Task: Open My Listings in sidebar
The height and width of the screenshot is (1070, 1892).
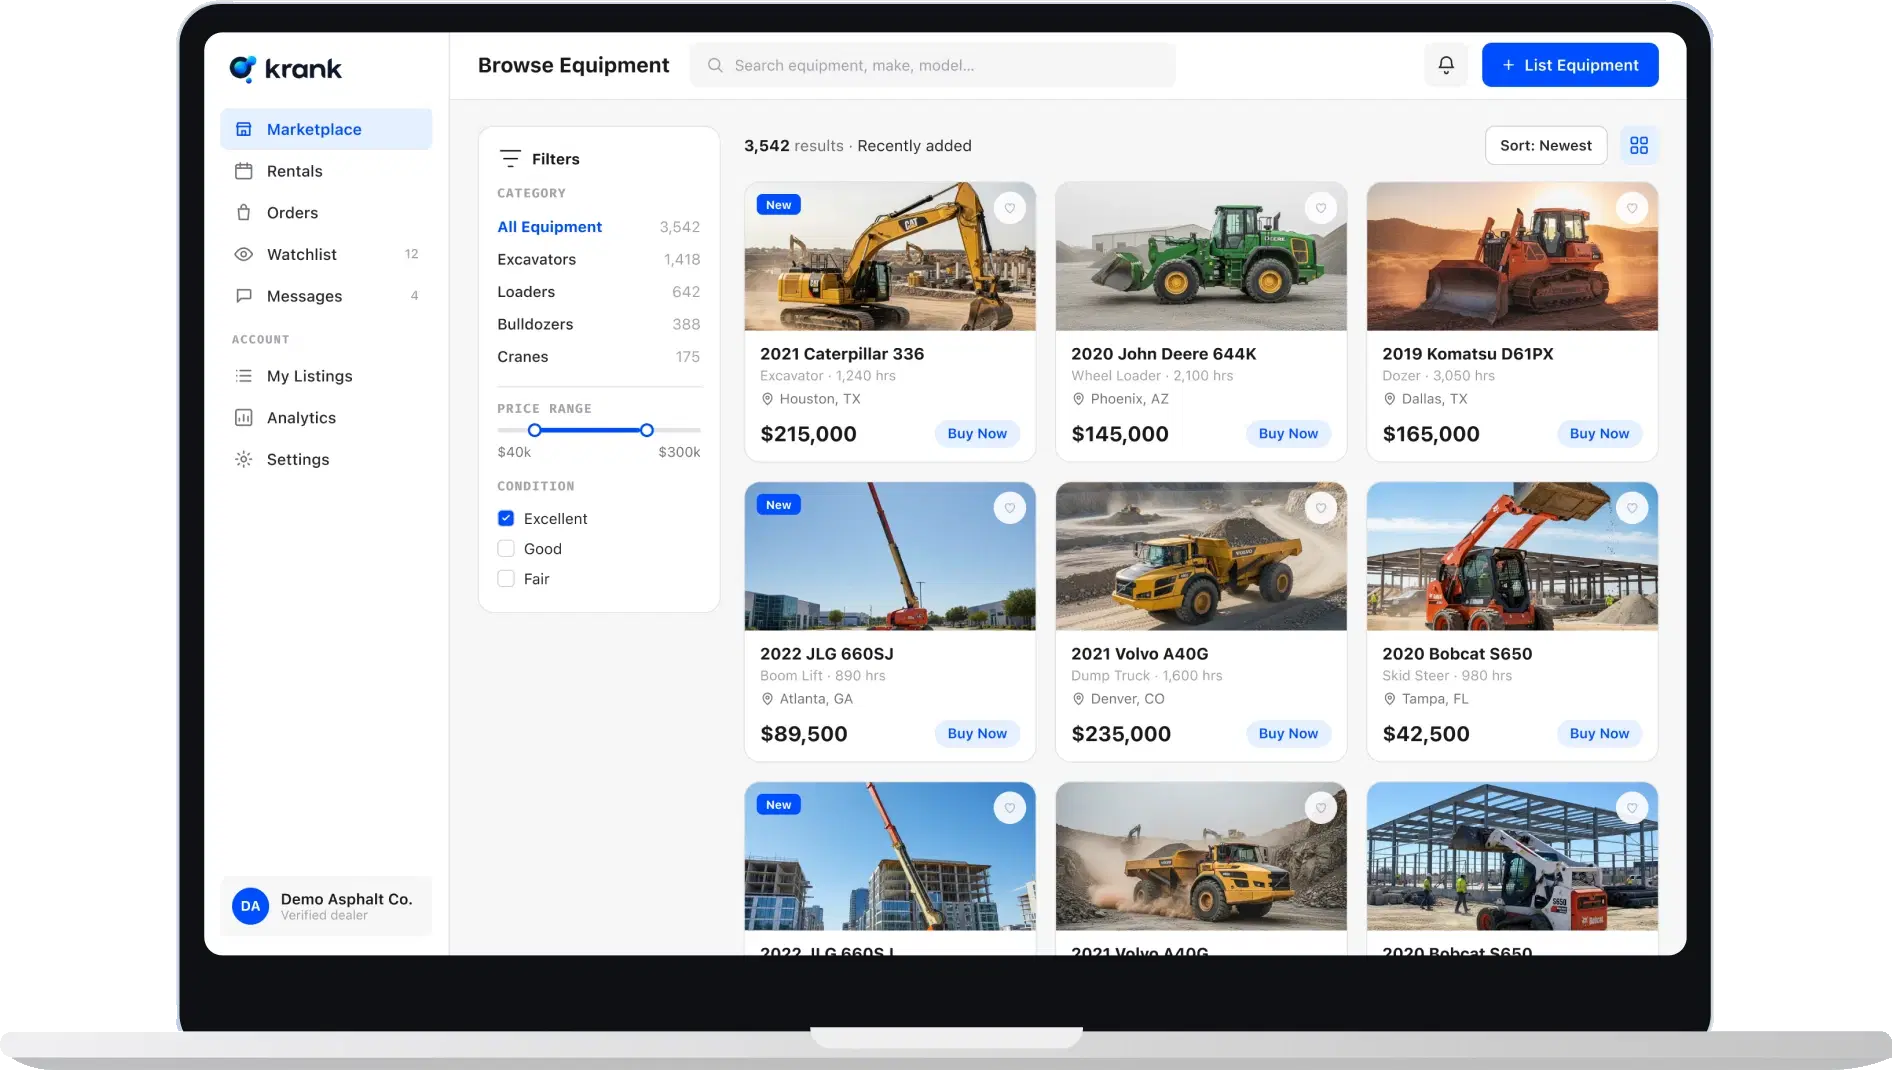Action: (x=326, y=376)
